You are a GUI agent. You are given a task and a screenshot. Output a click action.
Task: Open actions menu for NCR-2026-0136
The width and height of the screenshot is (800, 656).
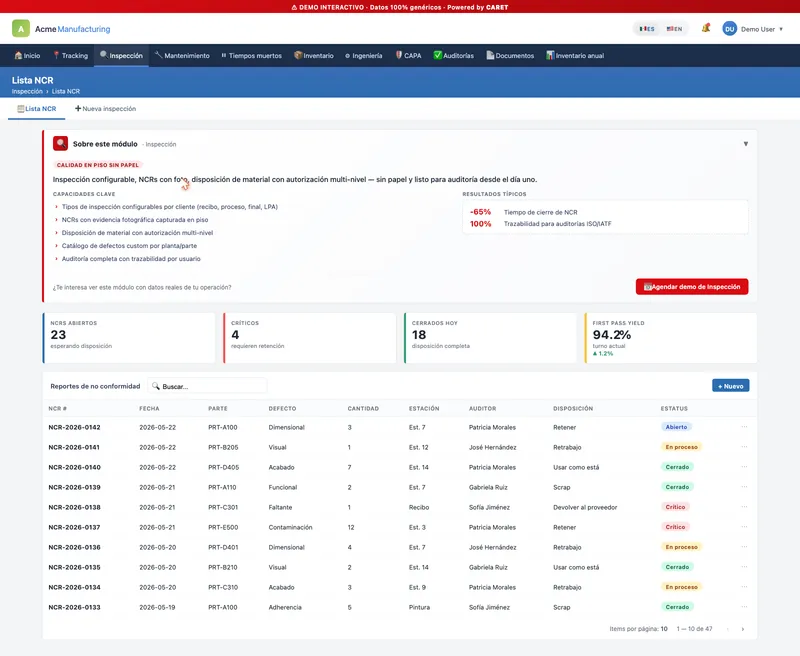744,547
